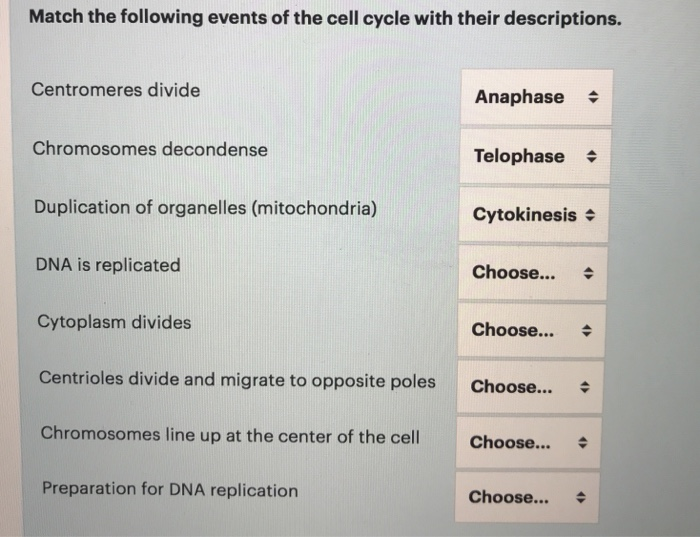Choose answer for Chromosomes line up at center
The height and width of the screenshot is (537, 700).
(x=528, y=442)
